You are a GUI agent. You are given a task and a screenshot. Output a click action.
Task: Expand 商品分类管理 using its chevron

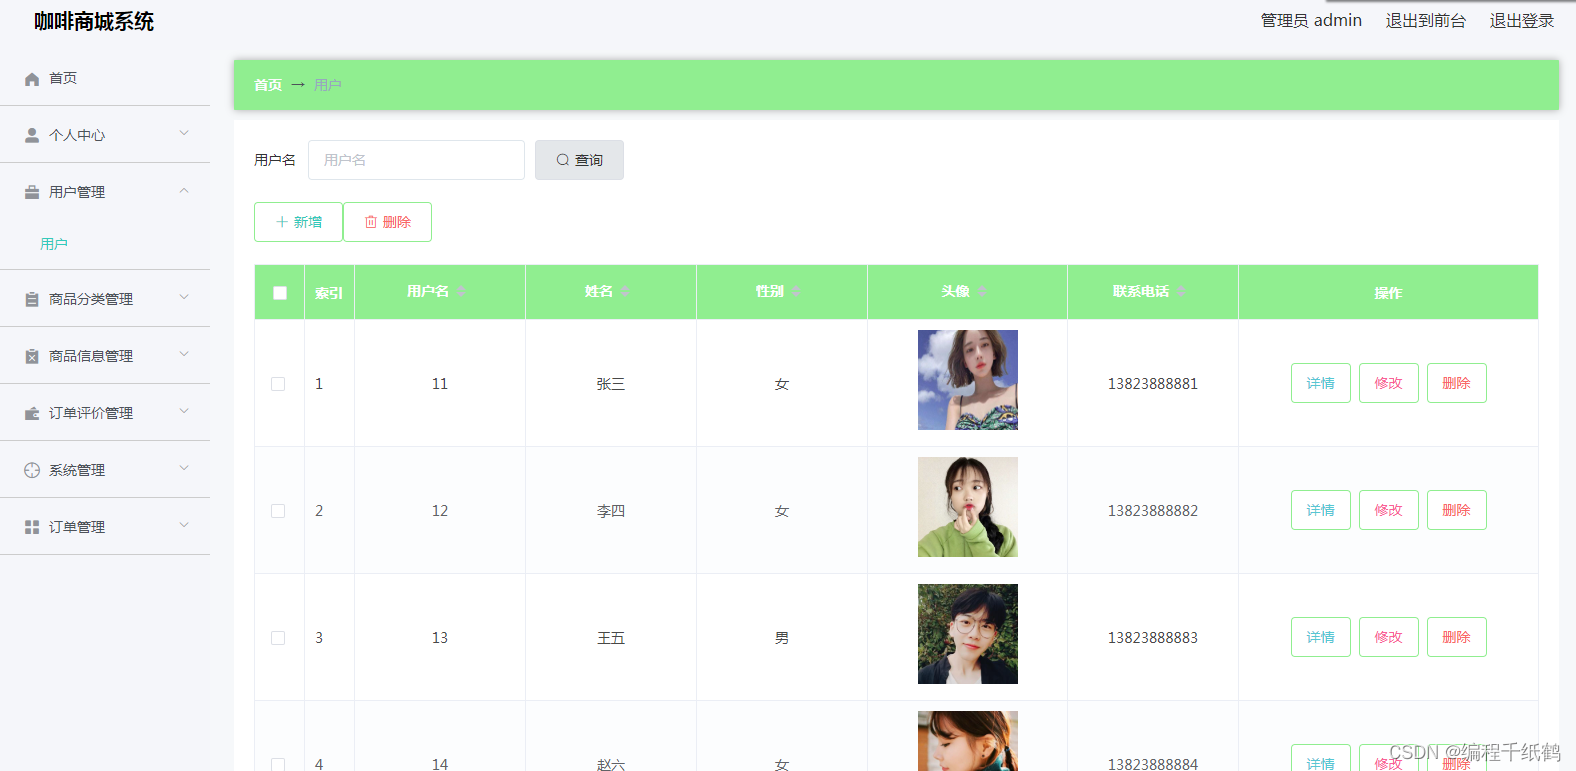click(x=184, y=297)
